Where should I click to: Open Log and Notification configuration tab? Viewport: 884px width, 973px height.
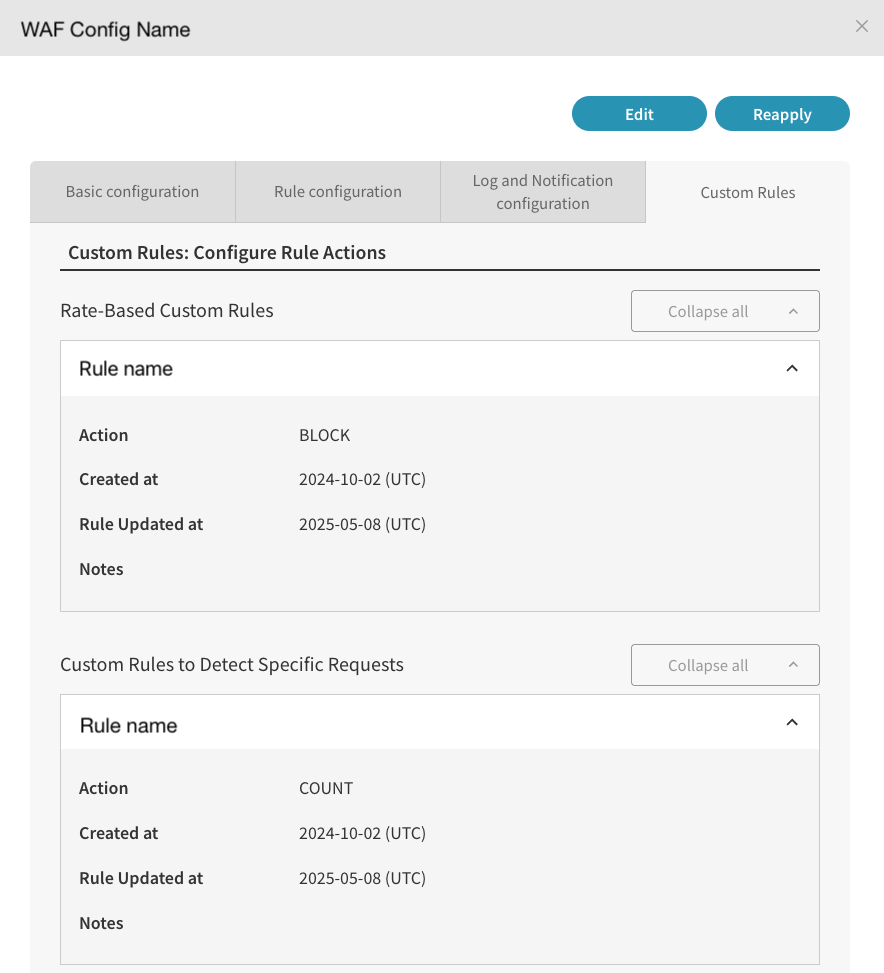click(543, 192)
